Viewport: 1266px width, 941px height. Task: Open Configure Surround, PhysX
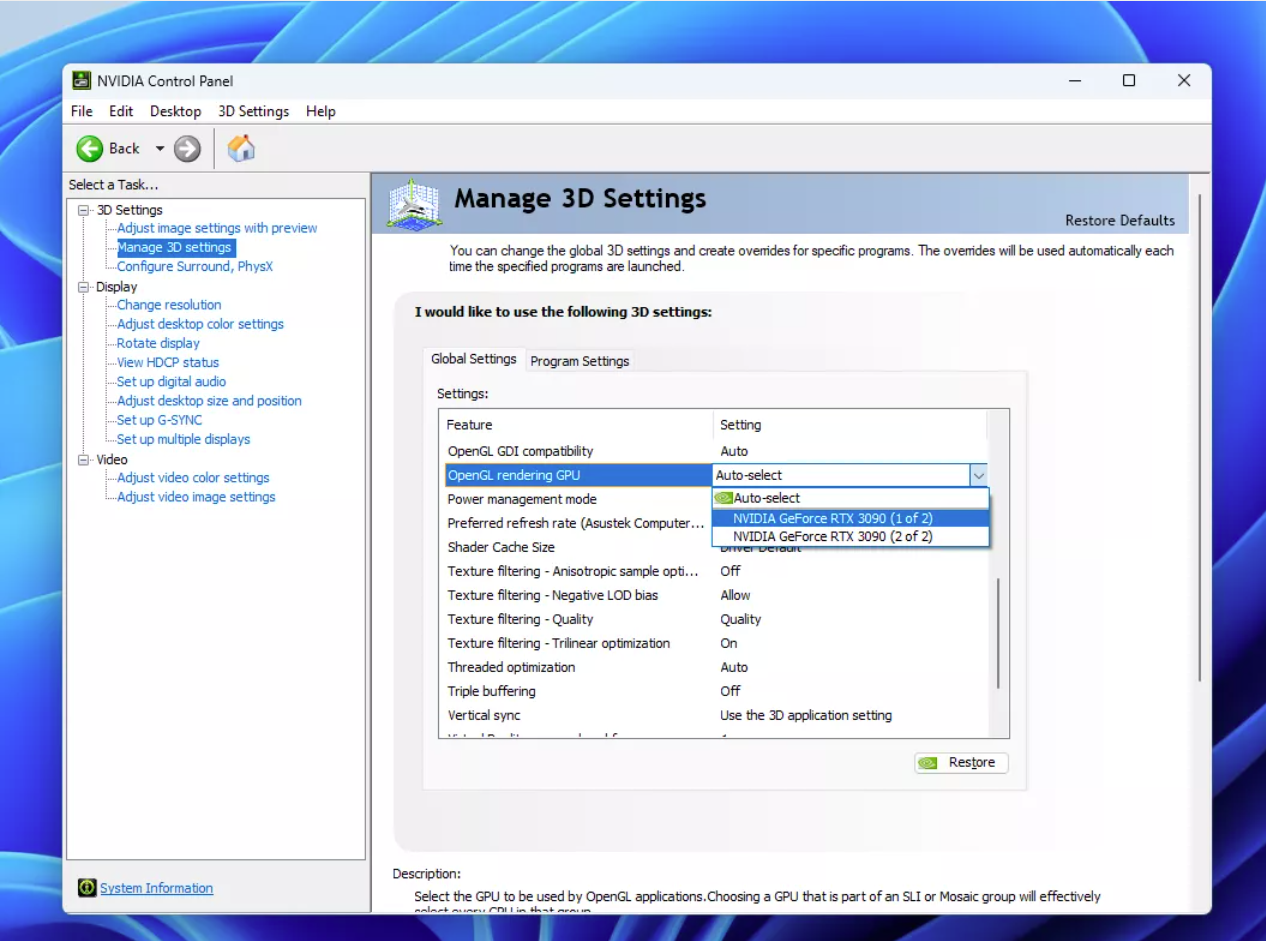tap(195, 266)
